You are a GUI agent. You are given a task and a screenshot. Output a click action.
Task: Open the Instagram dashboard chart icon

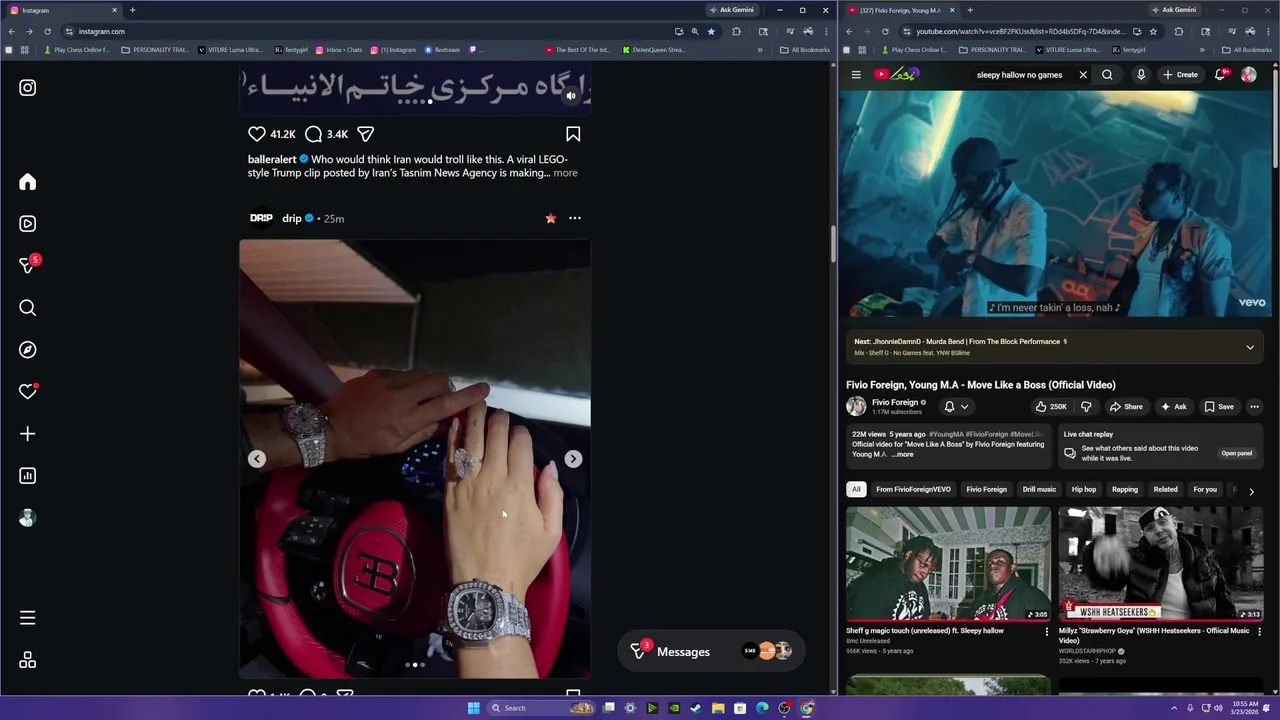click(28, 476)
